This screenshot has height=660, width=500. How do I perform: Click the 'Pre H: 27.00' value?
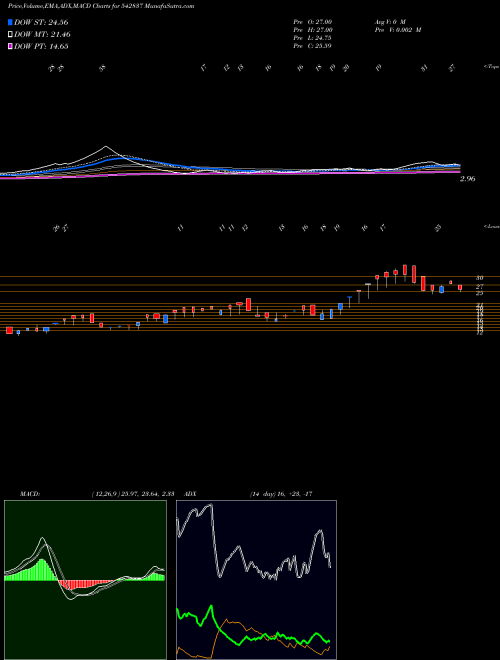(x=313, y=30)
